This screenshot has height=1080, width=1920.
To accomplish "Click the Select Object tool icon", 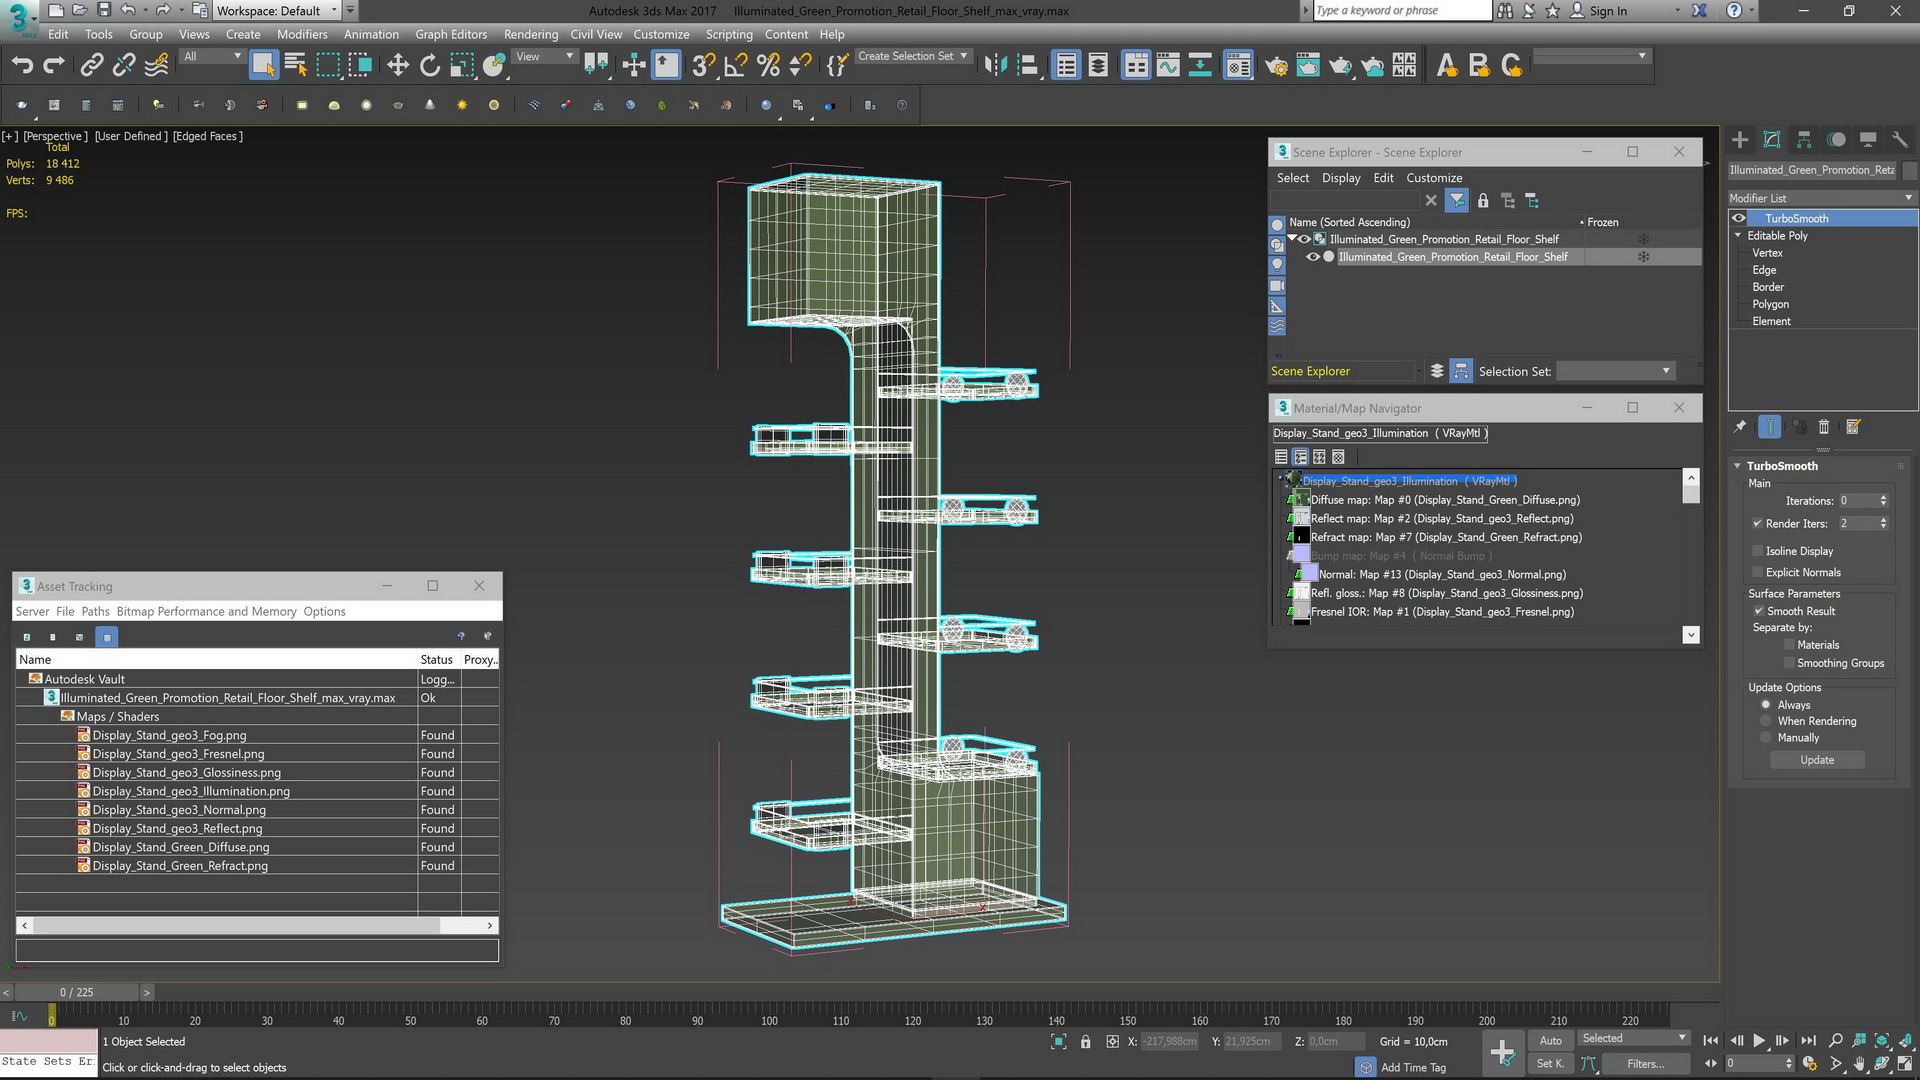I will 264,65.
